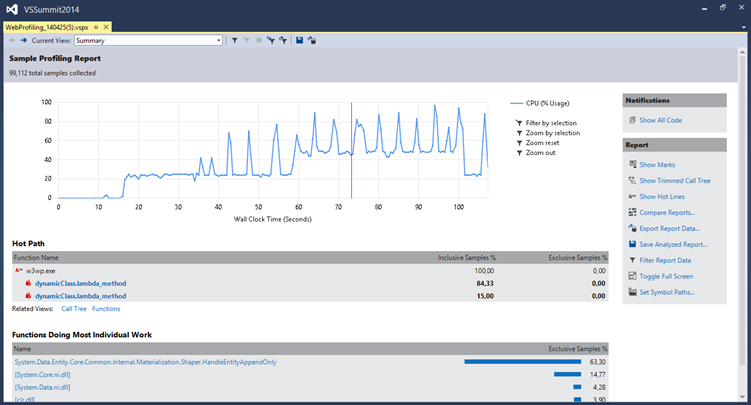This screenshot has height=405, width=751.
Task: Click Show Trimmed Call Tree link
Action: point(674,180)
